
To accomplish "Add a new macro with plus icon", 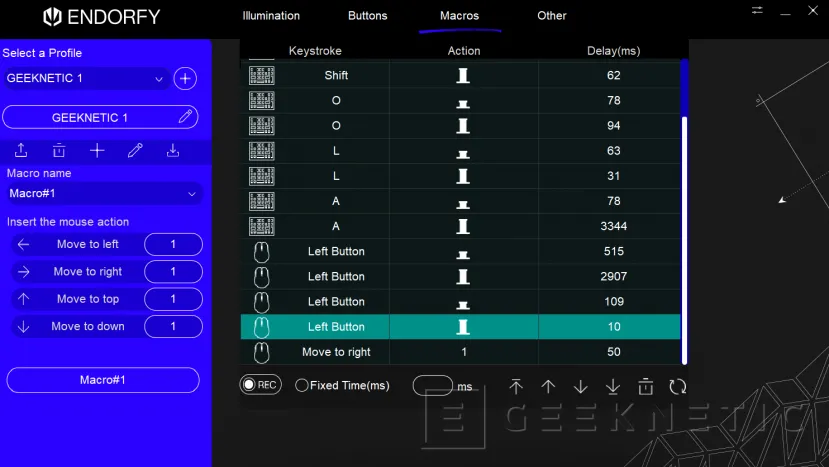I will tap(97, 151).
